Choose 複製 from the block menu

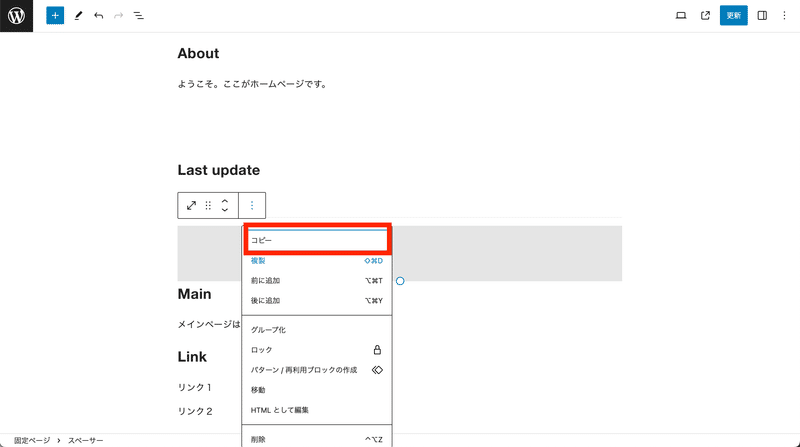click(x=317, y=261)
